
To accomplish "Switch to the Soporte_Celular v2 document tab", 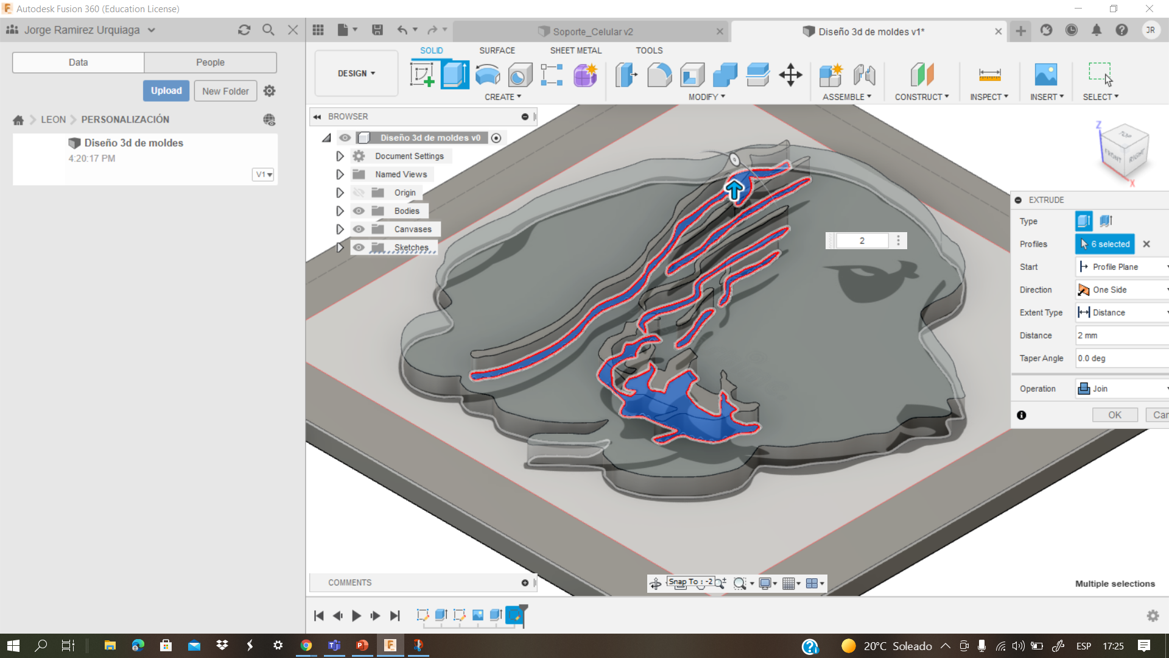I will click(x=593, y=31).
